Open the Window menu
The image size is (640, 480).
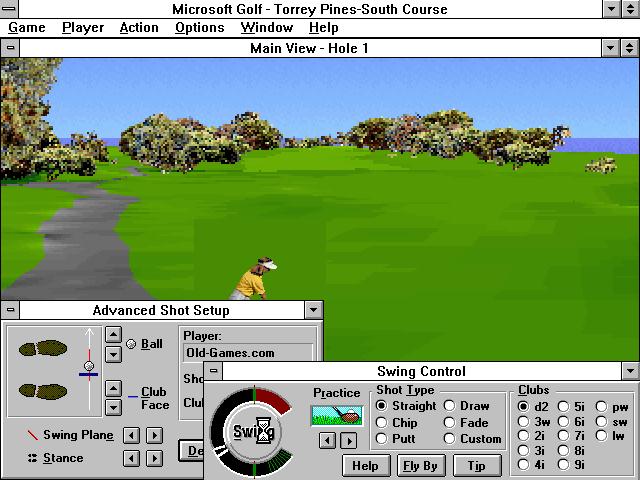[x=267, y=28]
